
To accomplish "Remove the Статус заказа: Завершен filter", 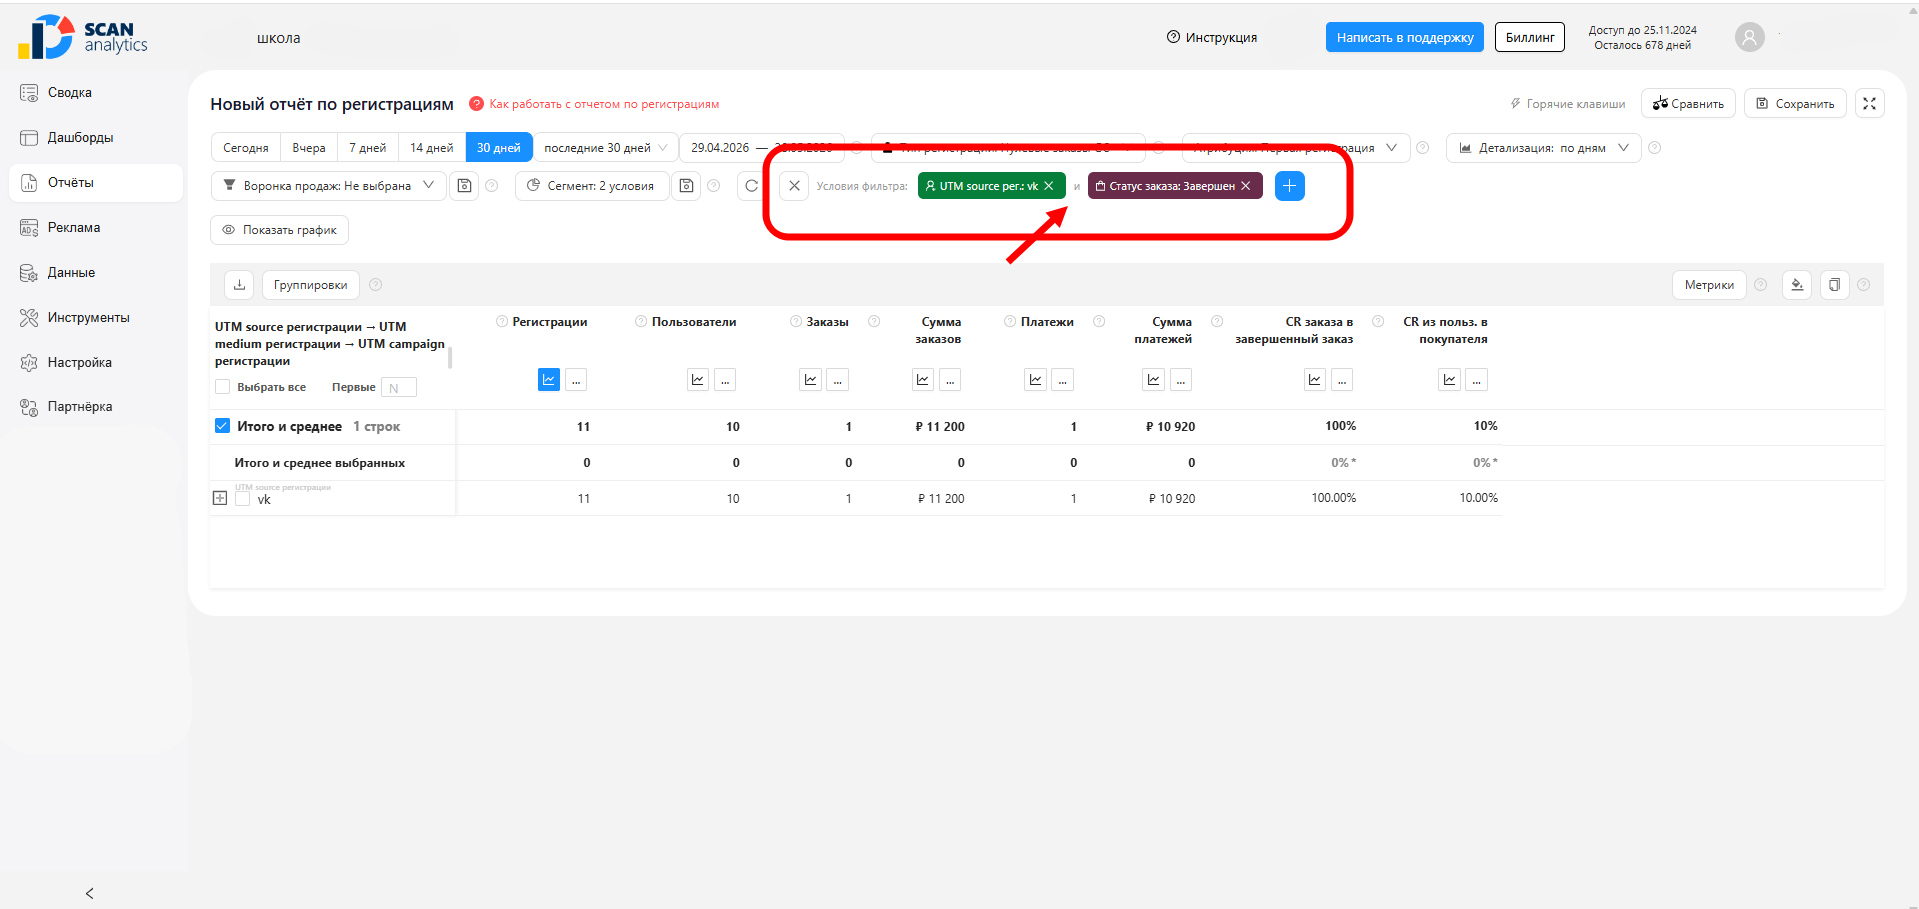I will (x=1245, y=186).
